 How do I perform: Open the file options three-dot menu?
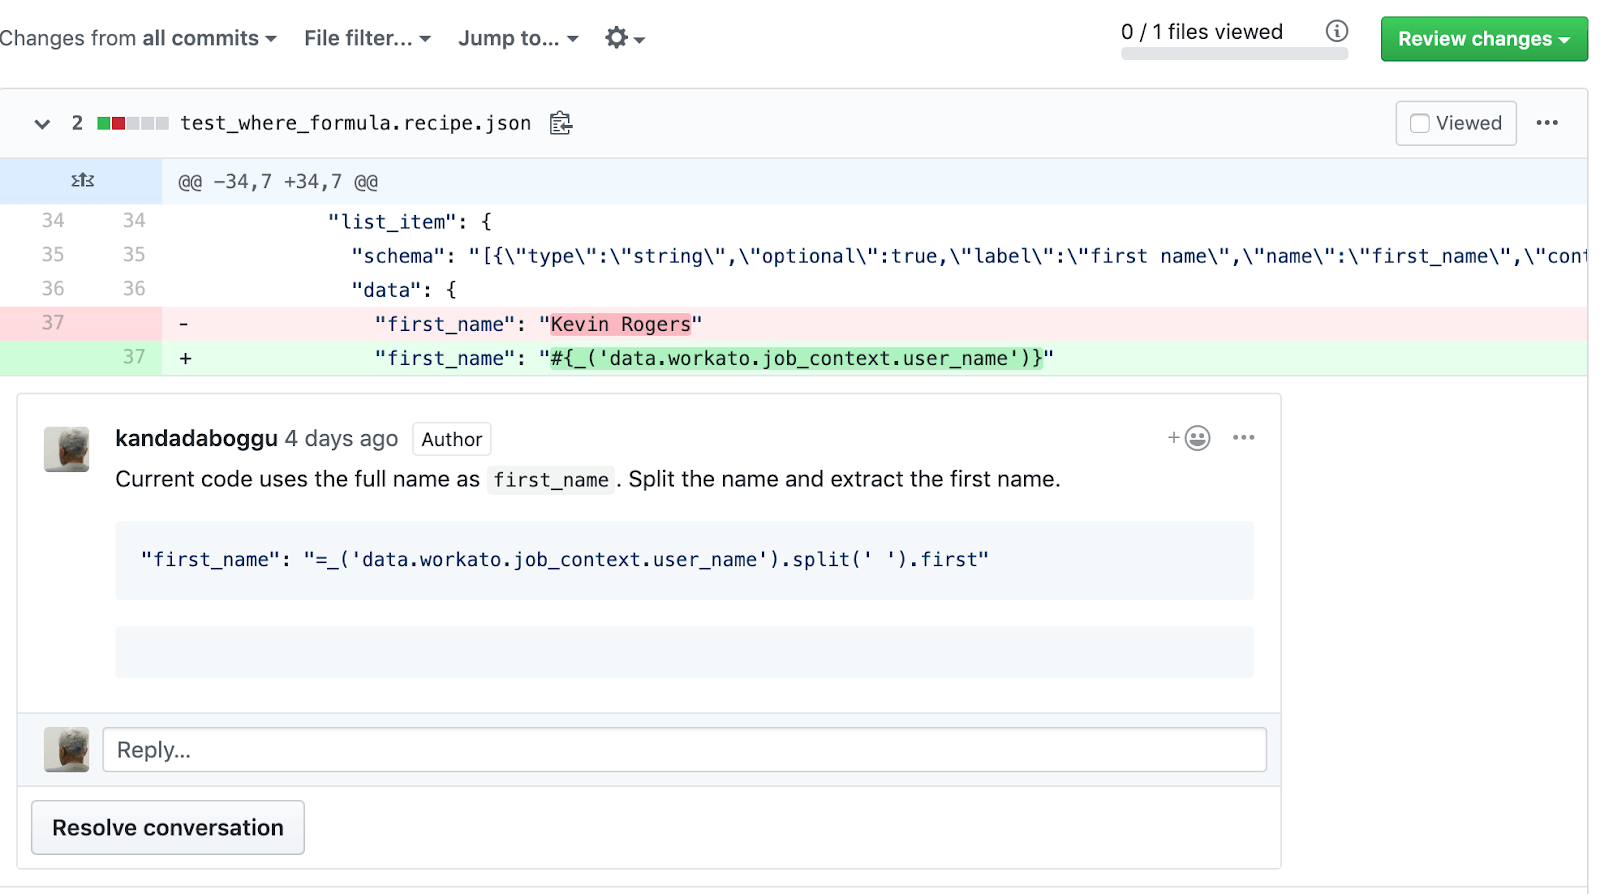(x=1546, y=123)
